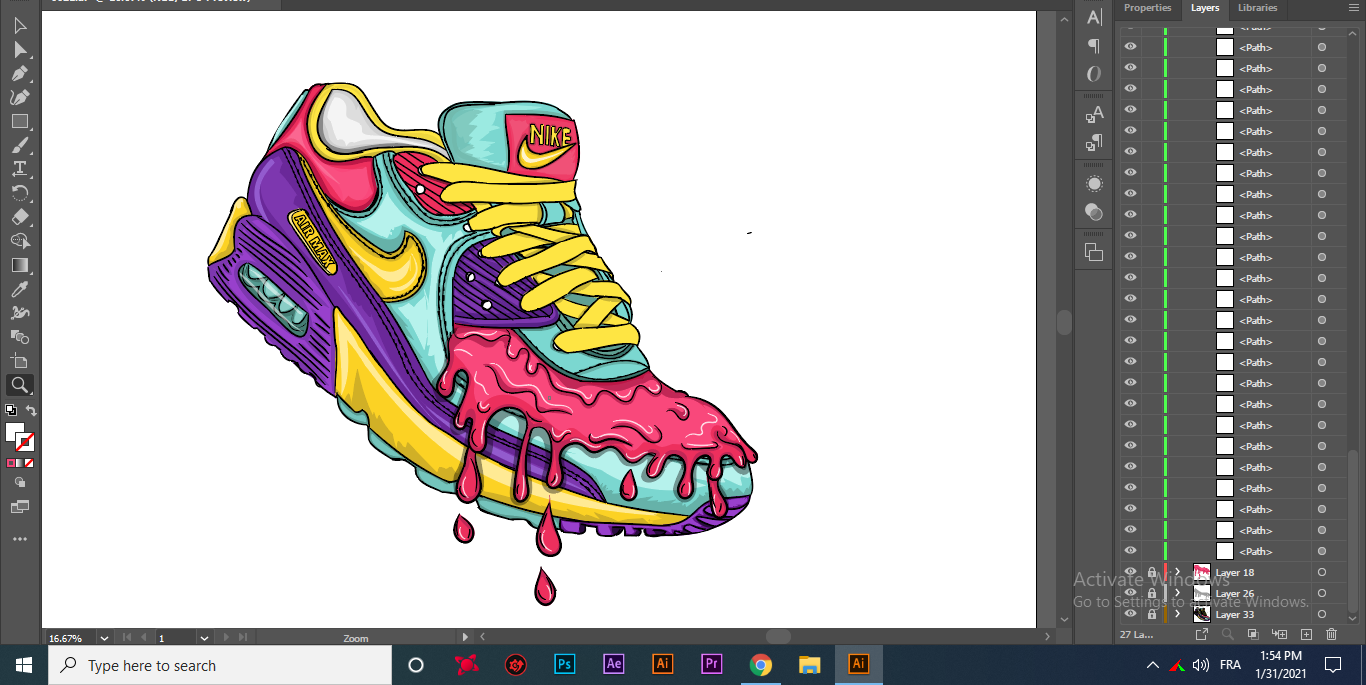The image size is (1366, 685).
Task: Go to the first artboard button
Action: pyautogui.click(x=126, y=638)
